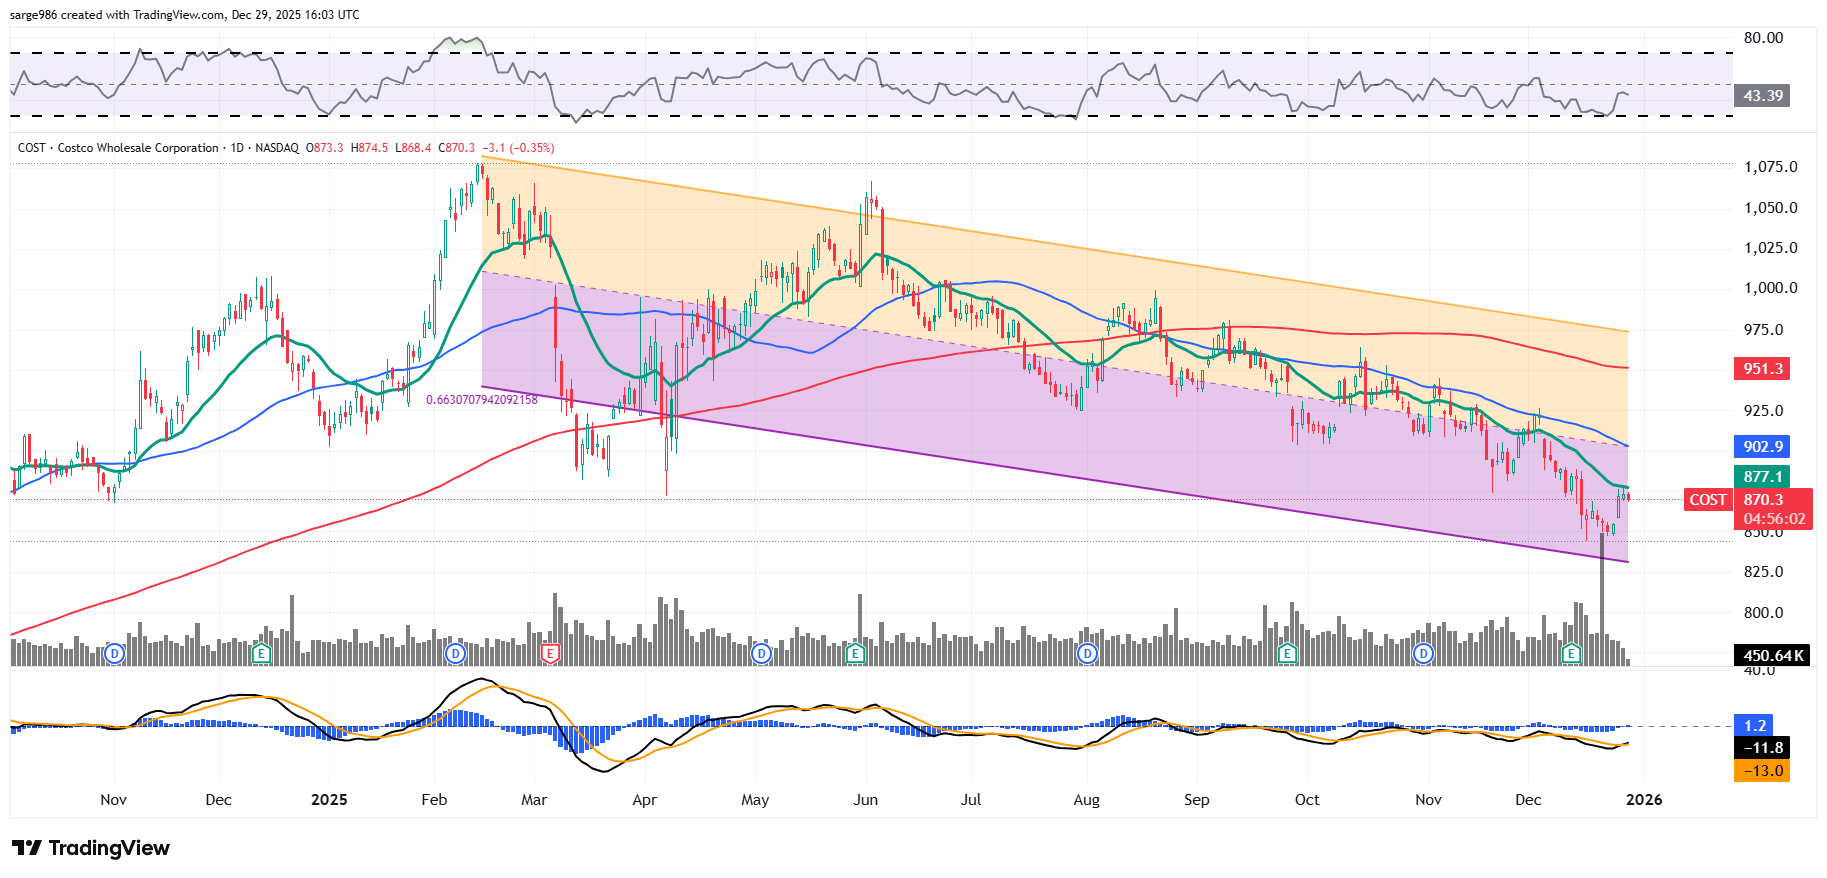Click the orange MACD signal label -13.0

pyautogui.click(x=1762, y=771)
